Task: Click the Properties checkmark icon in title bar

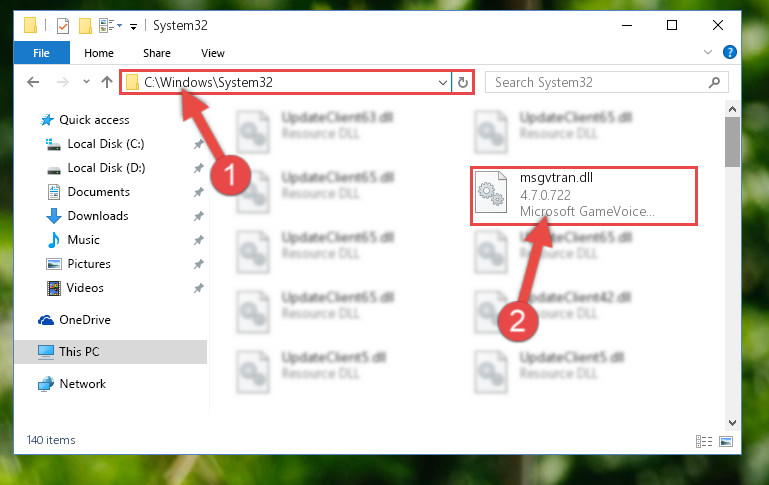Action: pyautogui.click(x=63, y=26)
